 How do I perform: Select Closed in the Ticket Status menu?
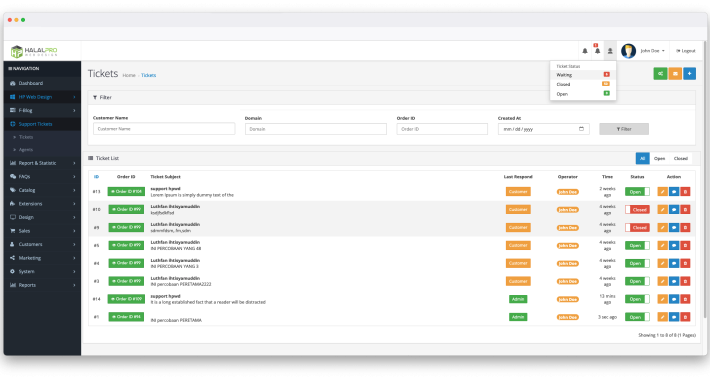(x=583, y=84)
